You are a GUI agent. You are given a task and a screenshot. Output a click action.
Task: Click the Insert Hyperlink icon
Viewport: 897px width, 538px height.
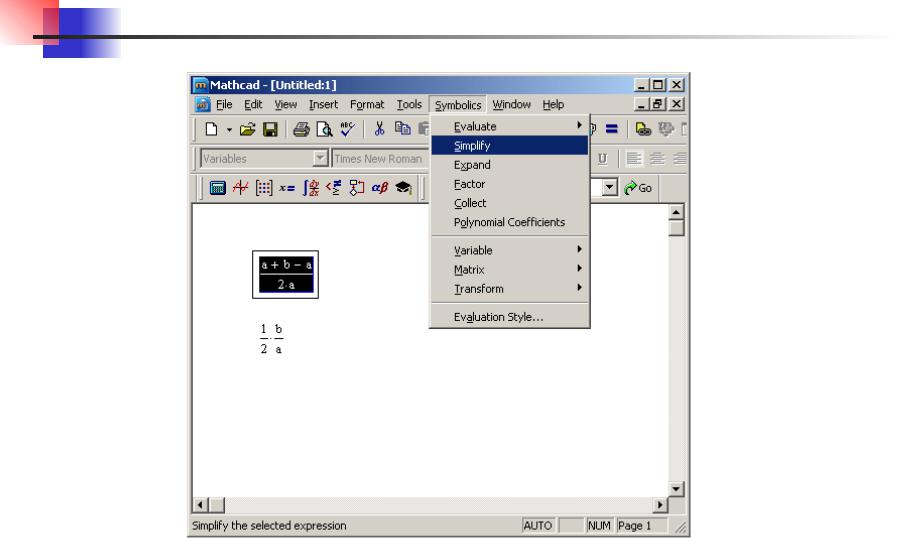coord(643,129)
